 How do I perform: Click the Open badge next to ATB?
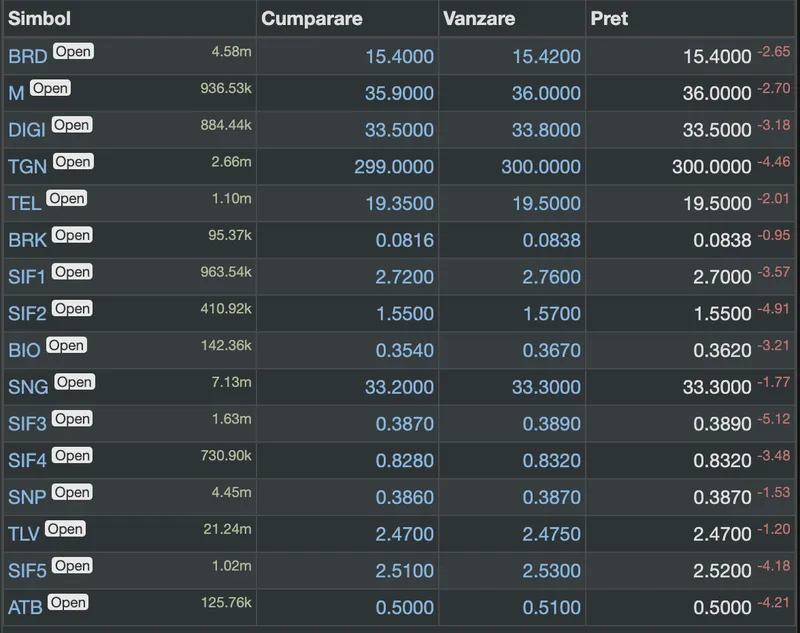pos(68,602)
